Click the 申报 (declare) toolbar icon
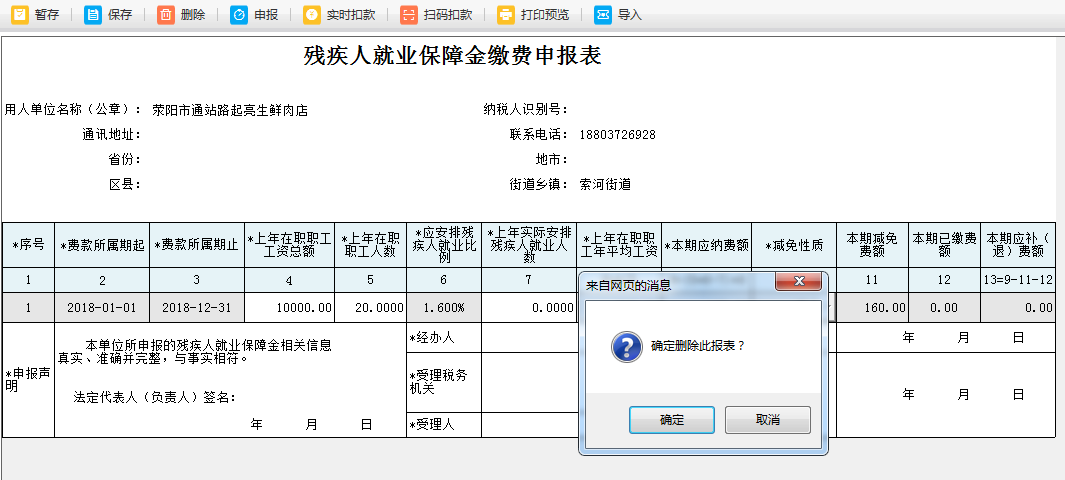 [x=239, y=15]
